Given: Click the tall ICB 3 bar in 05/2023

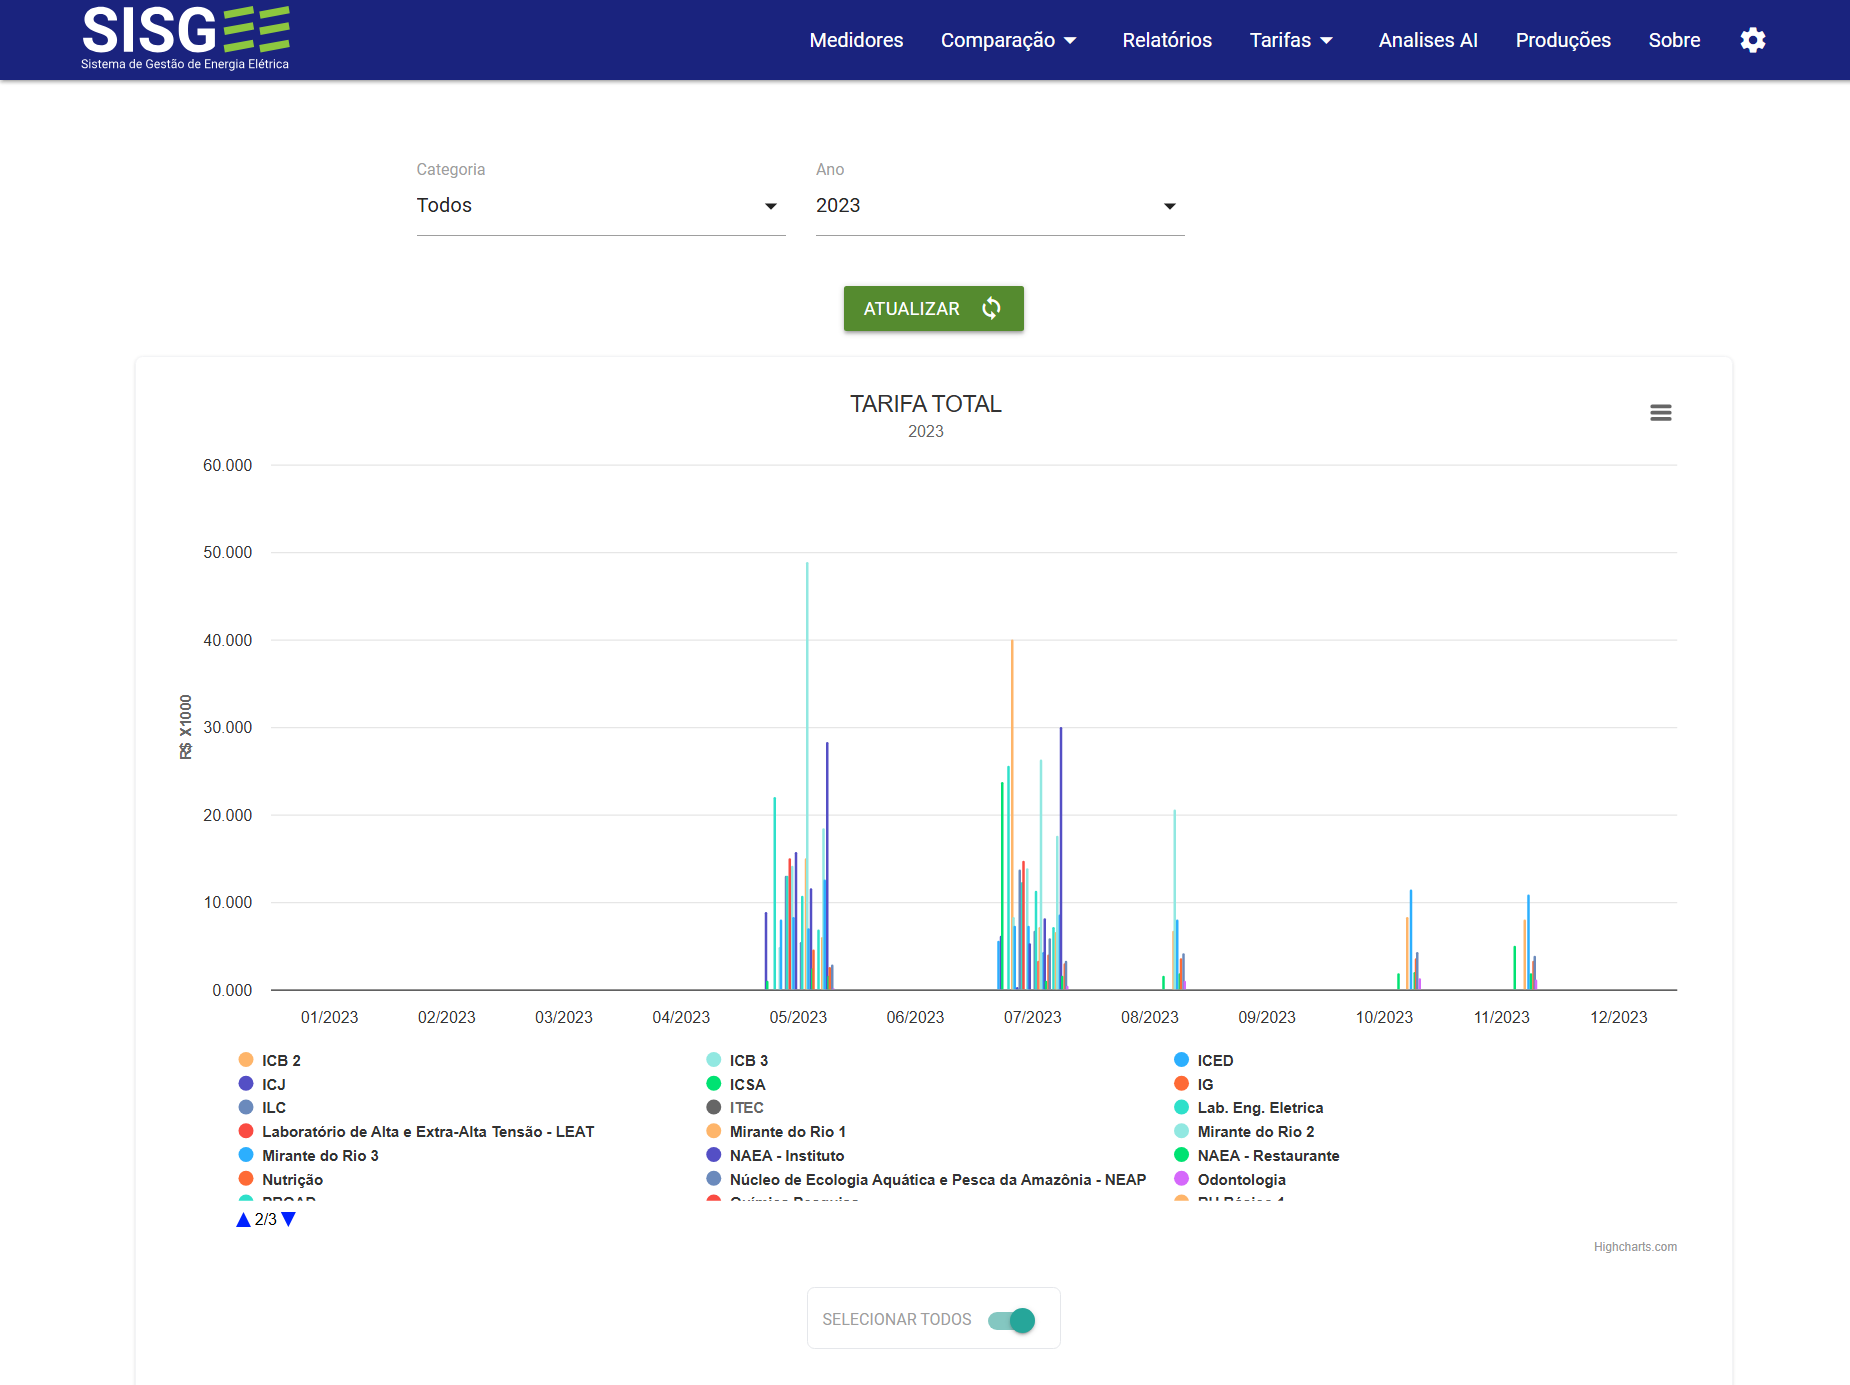Looking at the screenshot, I should [807, 775].
